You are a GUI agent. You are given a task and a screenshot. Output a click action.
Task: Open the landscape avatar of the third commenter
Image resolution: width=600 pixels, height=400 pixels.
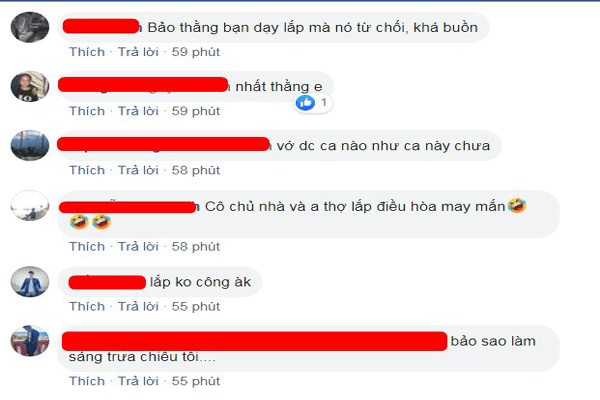(30, 145)
